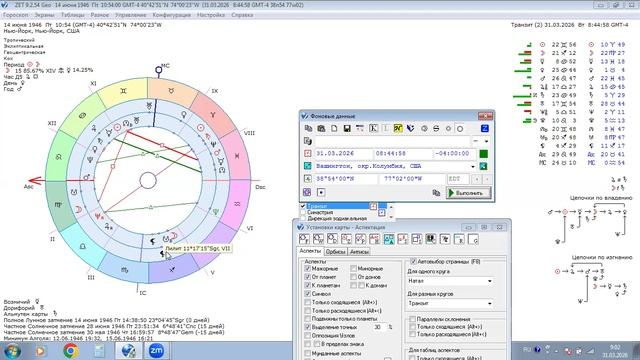
Task: Toggle the Автовыбор страницы (F8) checkbox
Action: pyautogui.click(x=413, y=261)
